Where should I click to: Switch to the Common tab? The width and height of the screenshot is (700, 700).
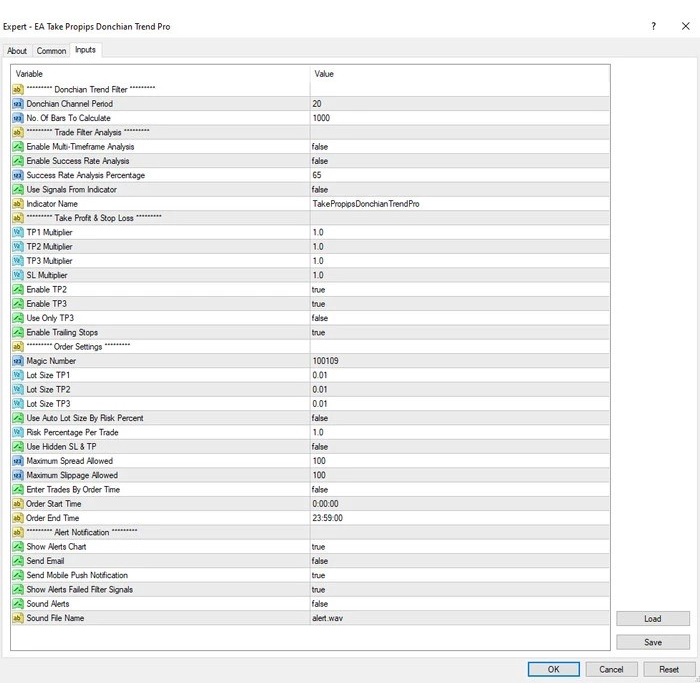pyautogui.click(x=51, y=51)
